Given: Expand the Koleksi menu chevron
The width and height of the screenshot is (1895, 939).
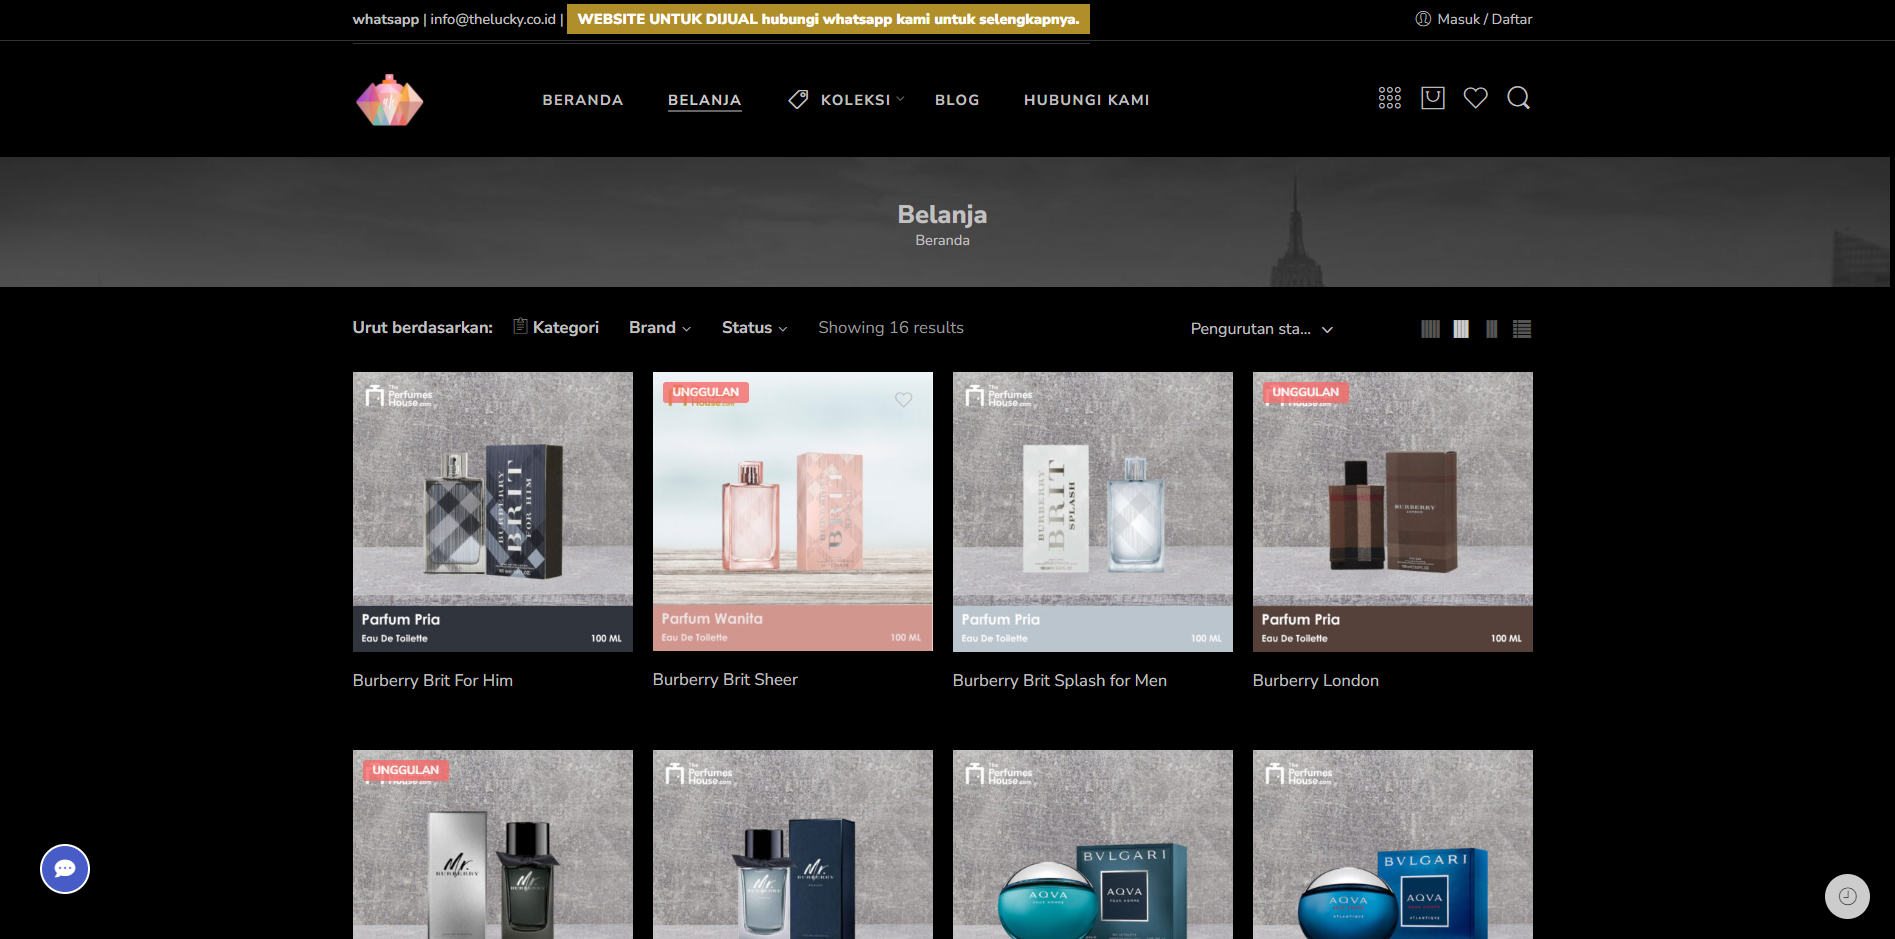Looking at the screenshot, I should click(x=900, y=99).
